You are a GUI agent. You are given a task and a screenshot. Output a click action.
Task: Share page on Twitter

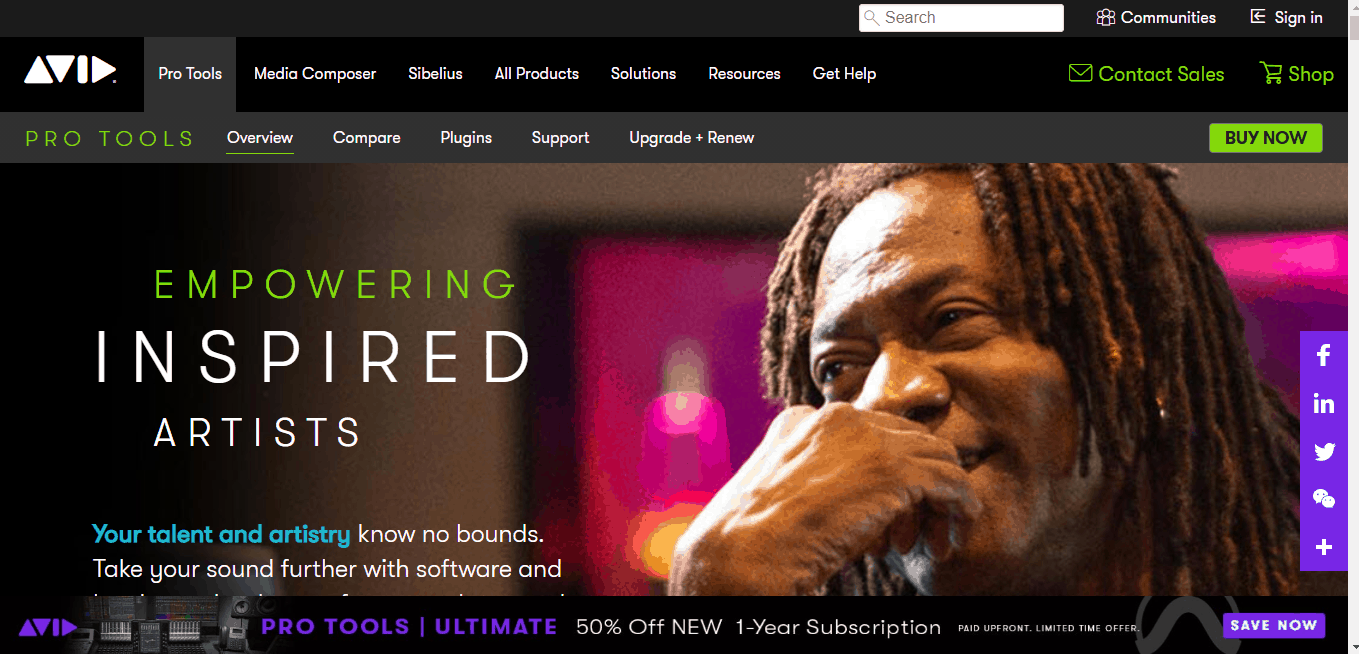1324,451
